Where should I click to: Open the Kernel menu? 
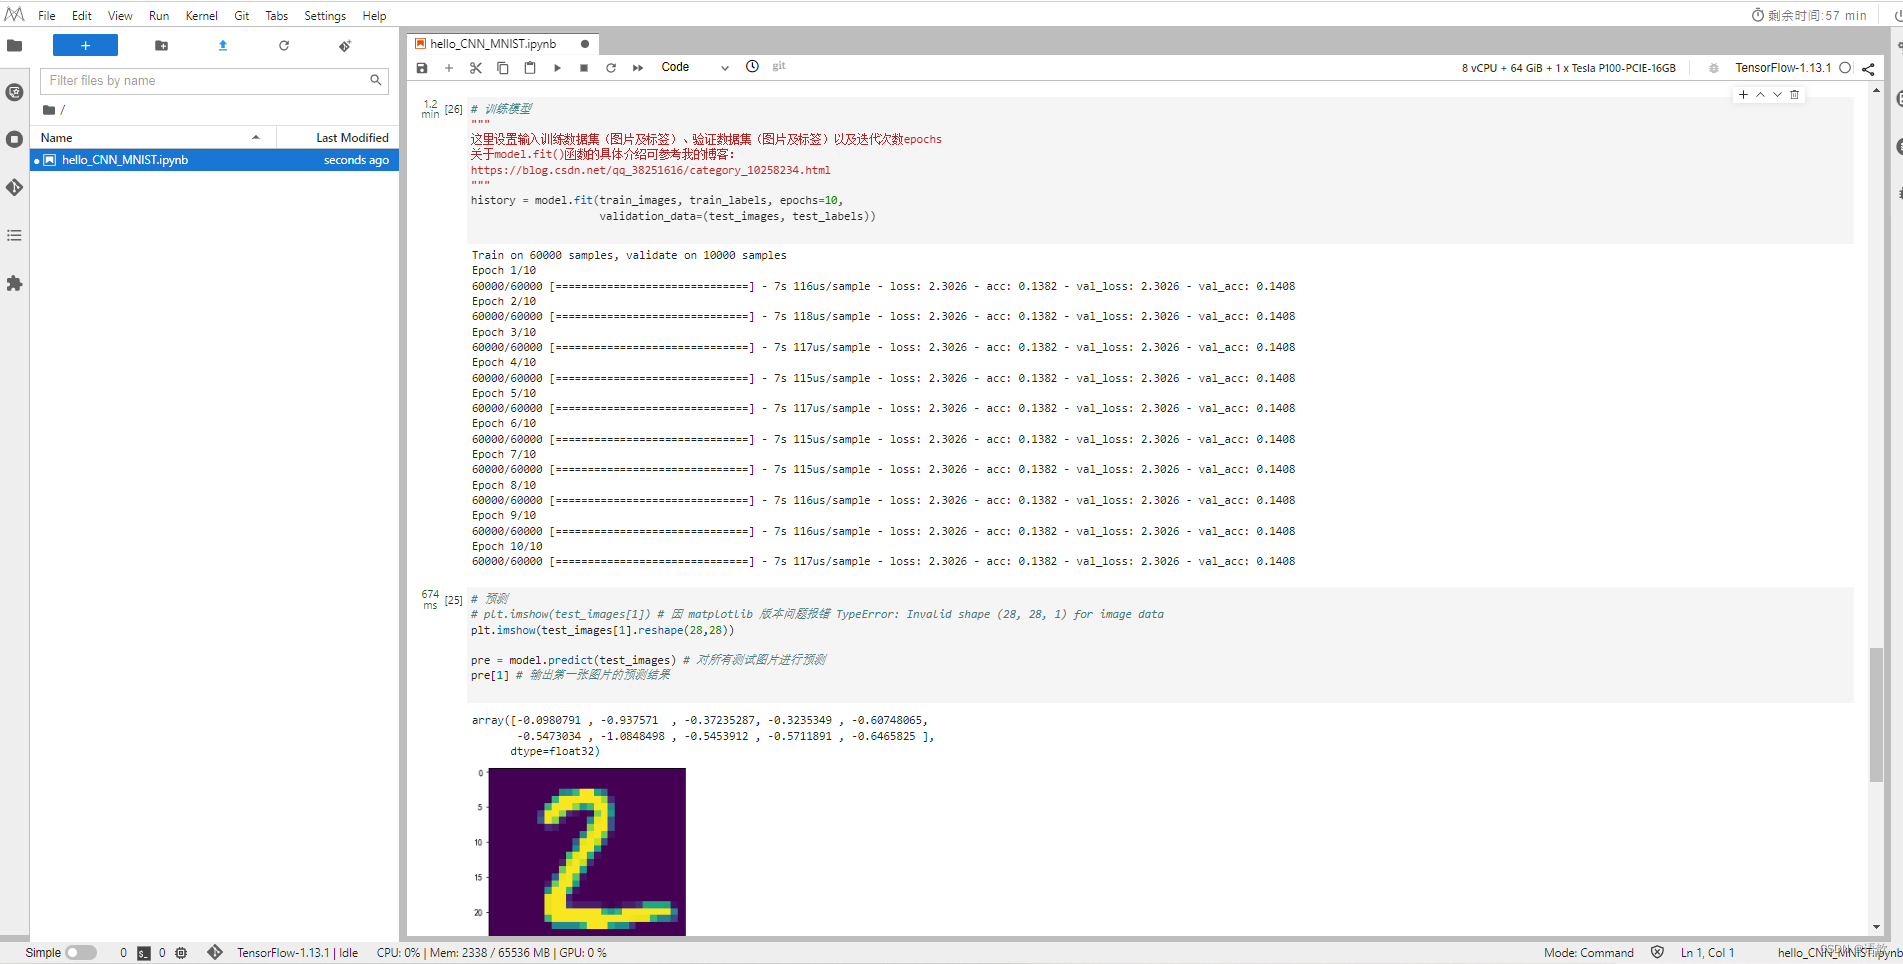(202, 16)
